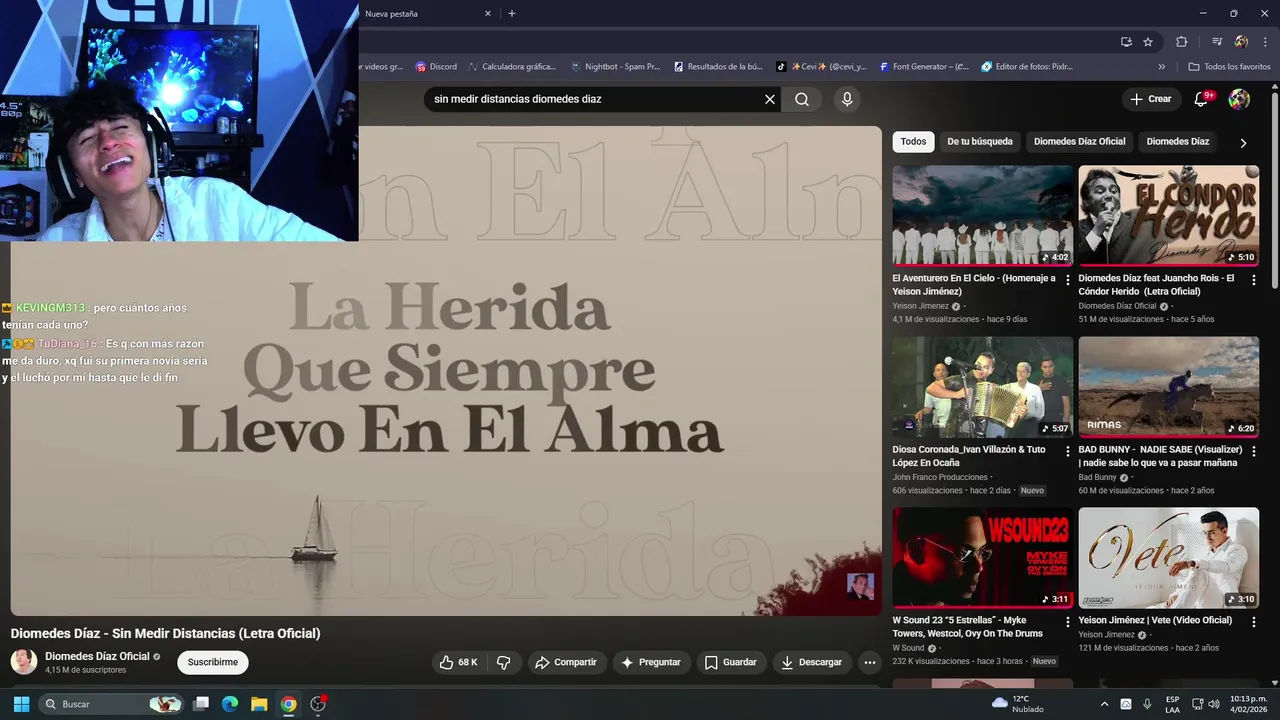Viewport: 1280px width, 720px height.
Task: Select the Diomedes Díaz filter chip
Action: [1177, 142]
